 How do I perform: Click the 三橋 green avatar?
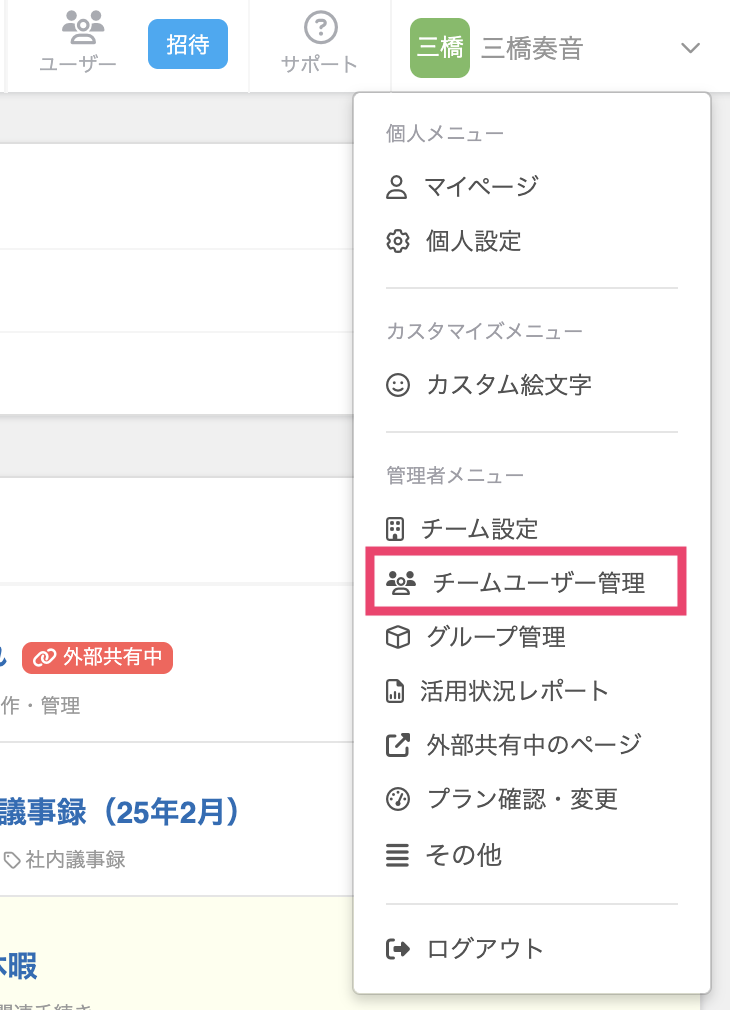tap(439, 48)
